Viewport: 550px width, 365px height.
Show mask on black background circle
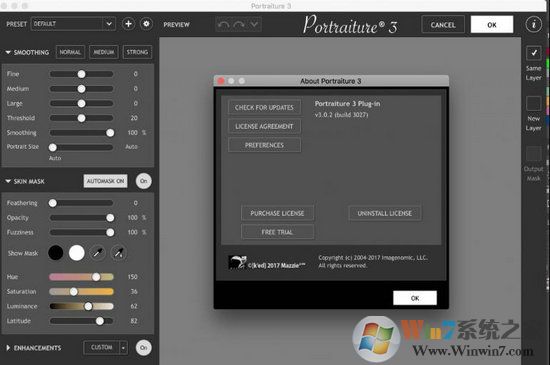pos(56,253)
